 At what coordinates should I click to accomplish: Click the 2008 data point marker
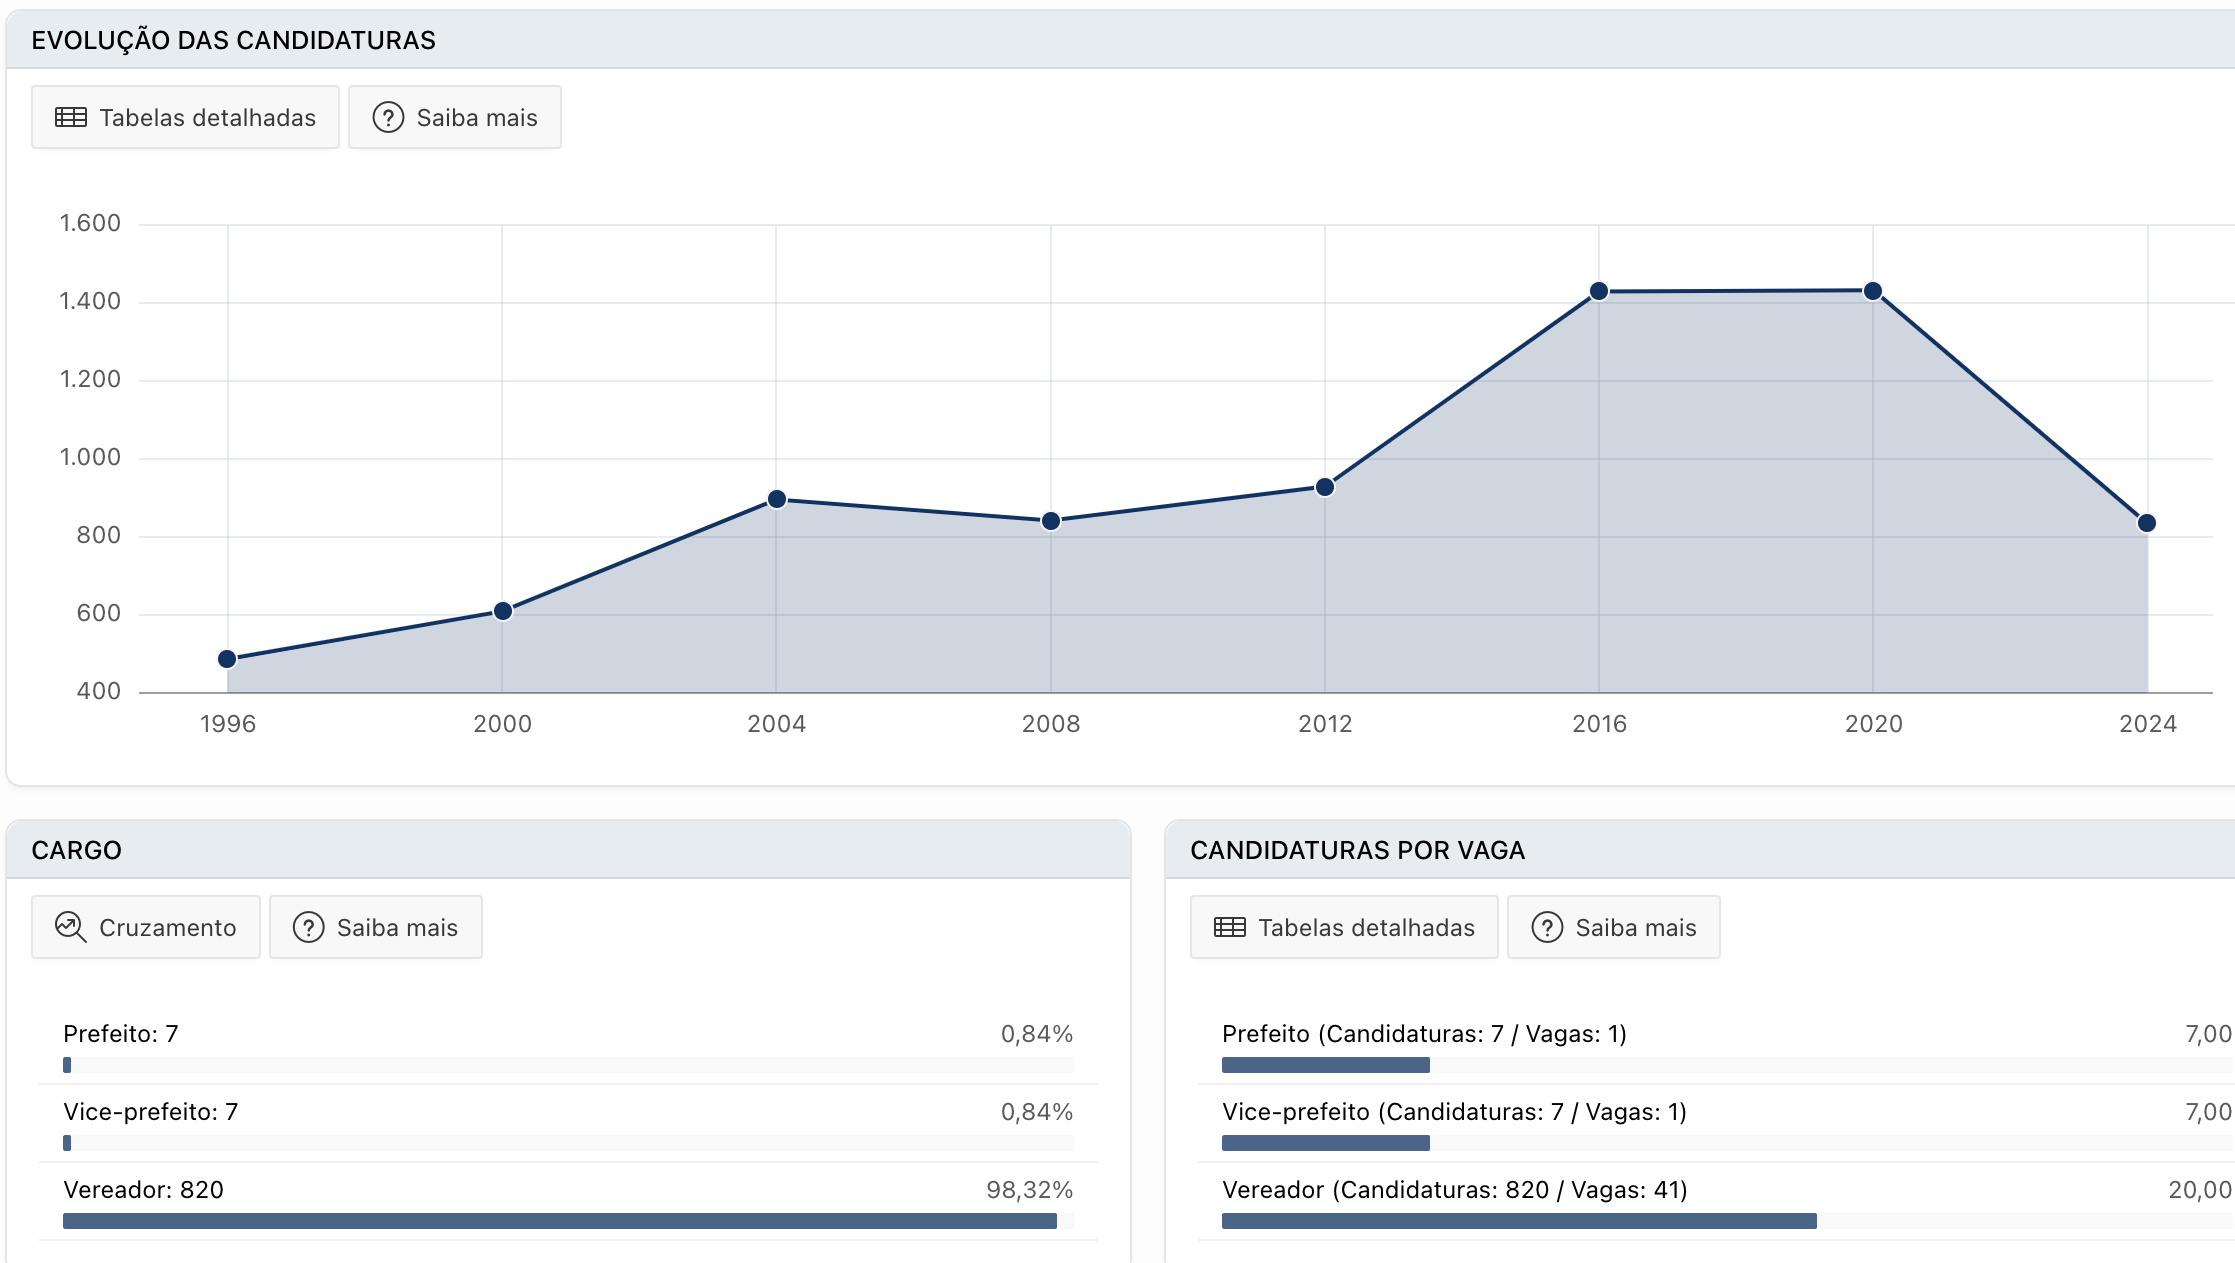[x=1051, y=521]
